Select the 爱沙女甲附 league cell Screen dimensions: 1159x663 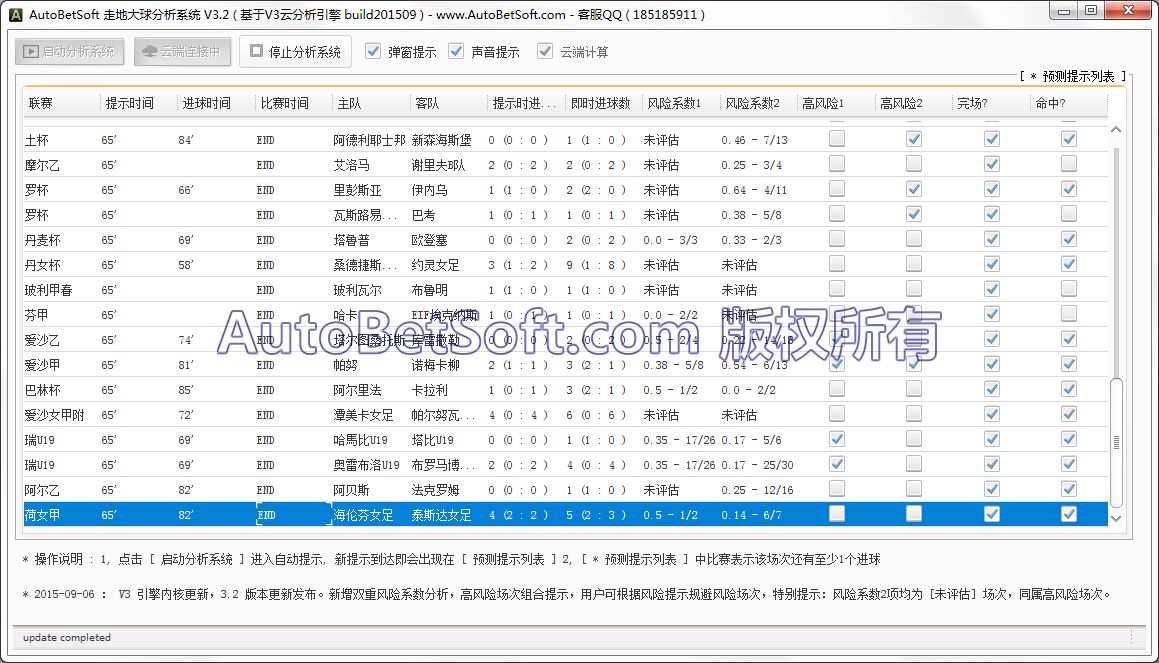[x=54, y=415]
